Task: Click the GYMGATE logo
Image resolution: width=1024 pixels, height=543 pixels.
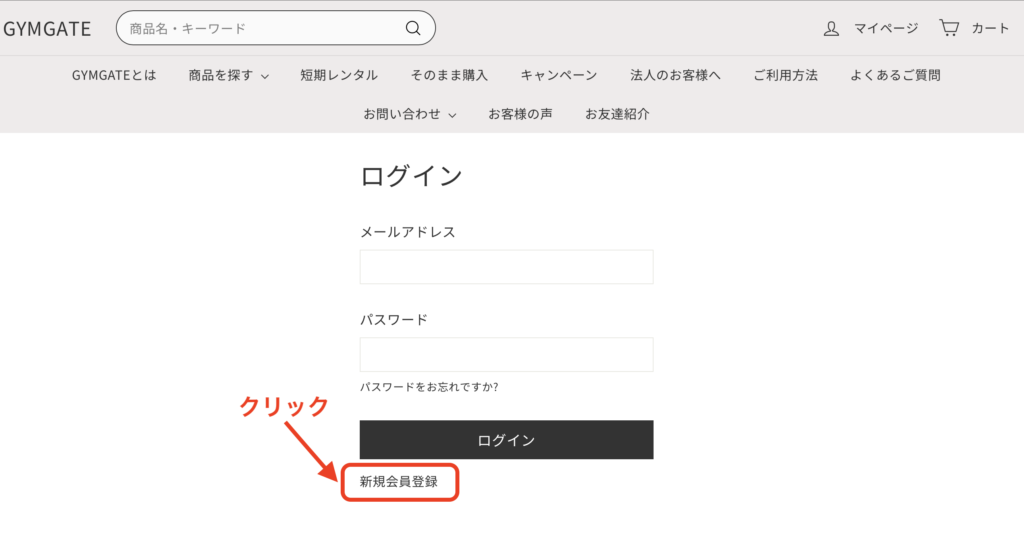Action: (x=47, y=29)
